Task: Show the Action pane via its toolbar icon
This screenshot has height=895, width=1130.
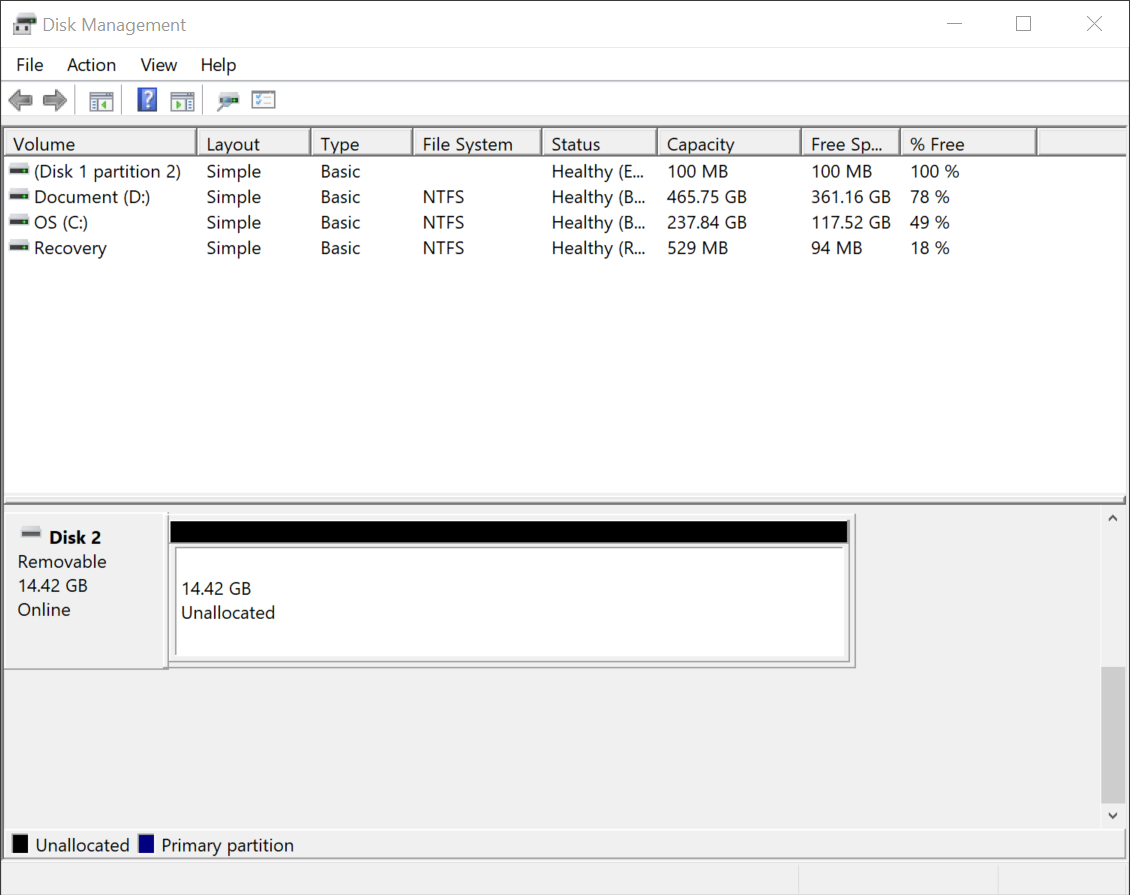Action: tap(181, 99)
